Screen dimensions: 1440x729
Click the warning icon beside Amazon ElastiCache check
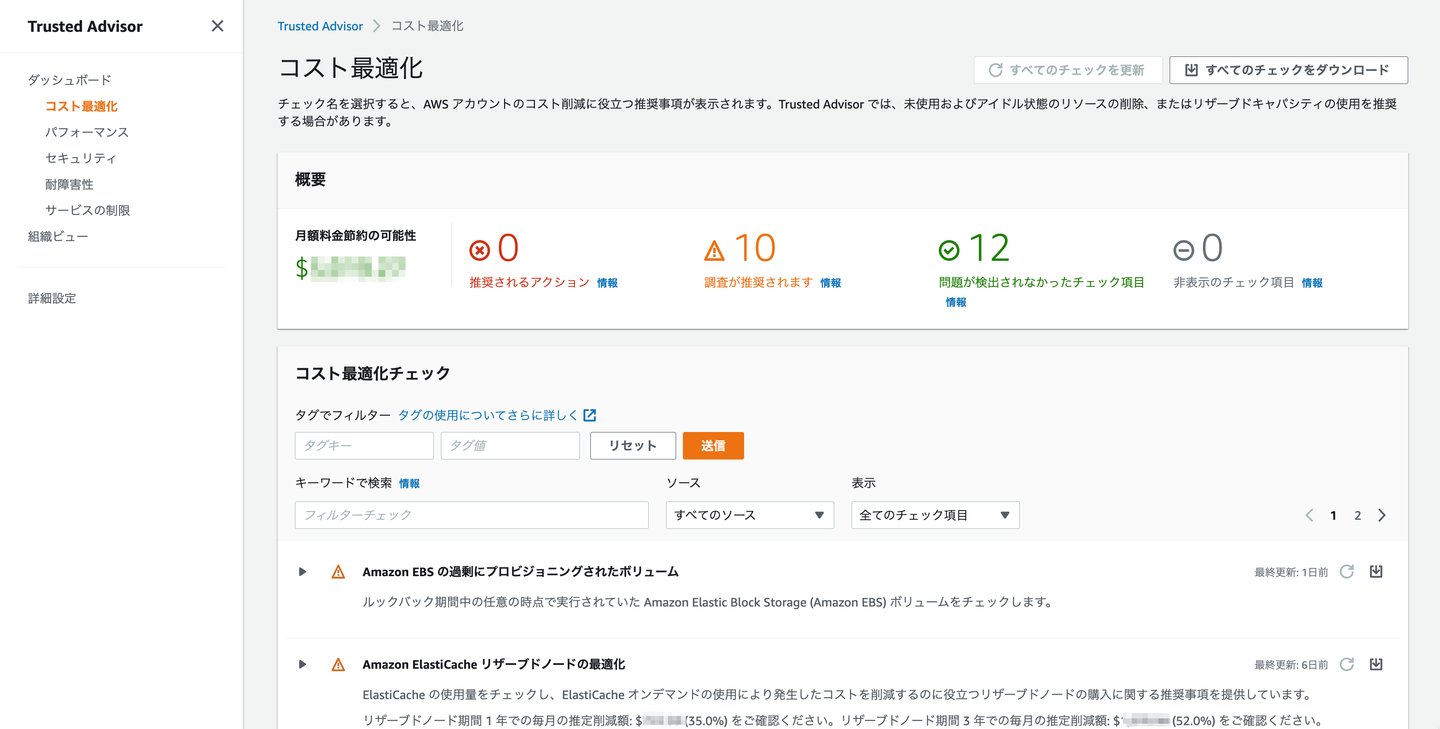click(338, 665)
